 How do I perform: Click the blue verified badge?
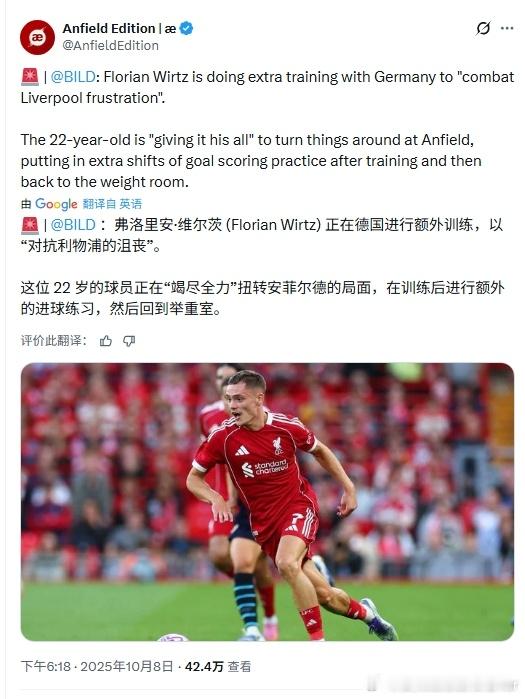click(x=186, y=28)
